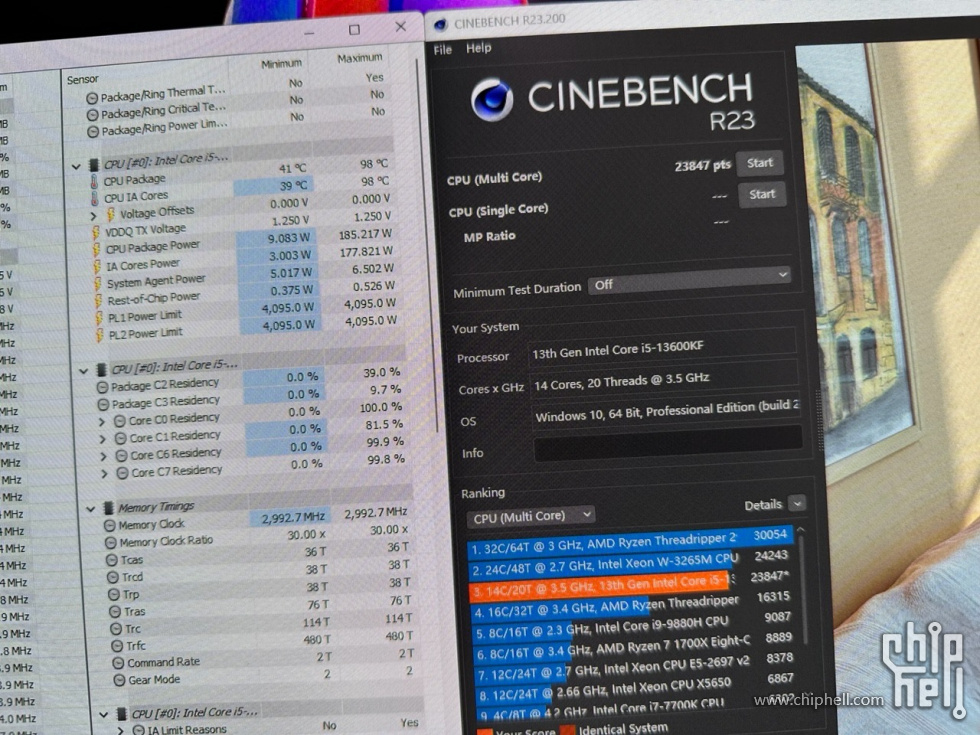Click the Trcd timing circle icon

pyautogui.click(x=113, y=578)
